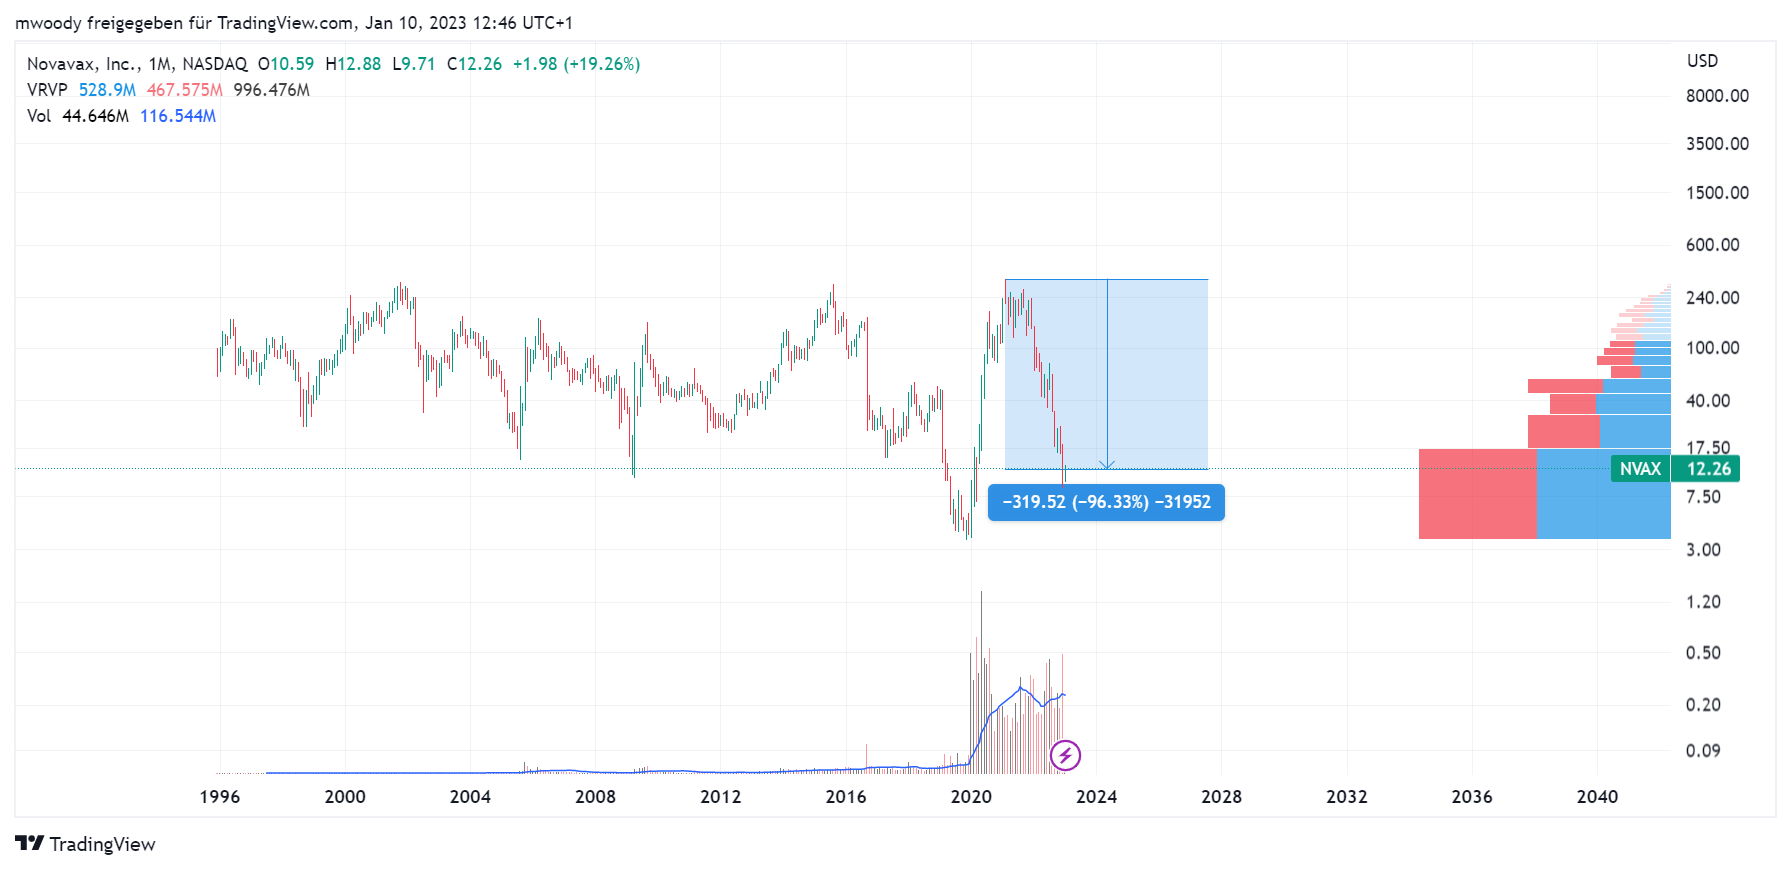Screen dimensions: 1791x870
Task: Click the blue 116.544M volume value
Action: [178, 116]
